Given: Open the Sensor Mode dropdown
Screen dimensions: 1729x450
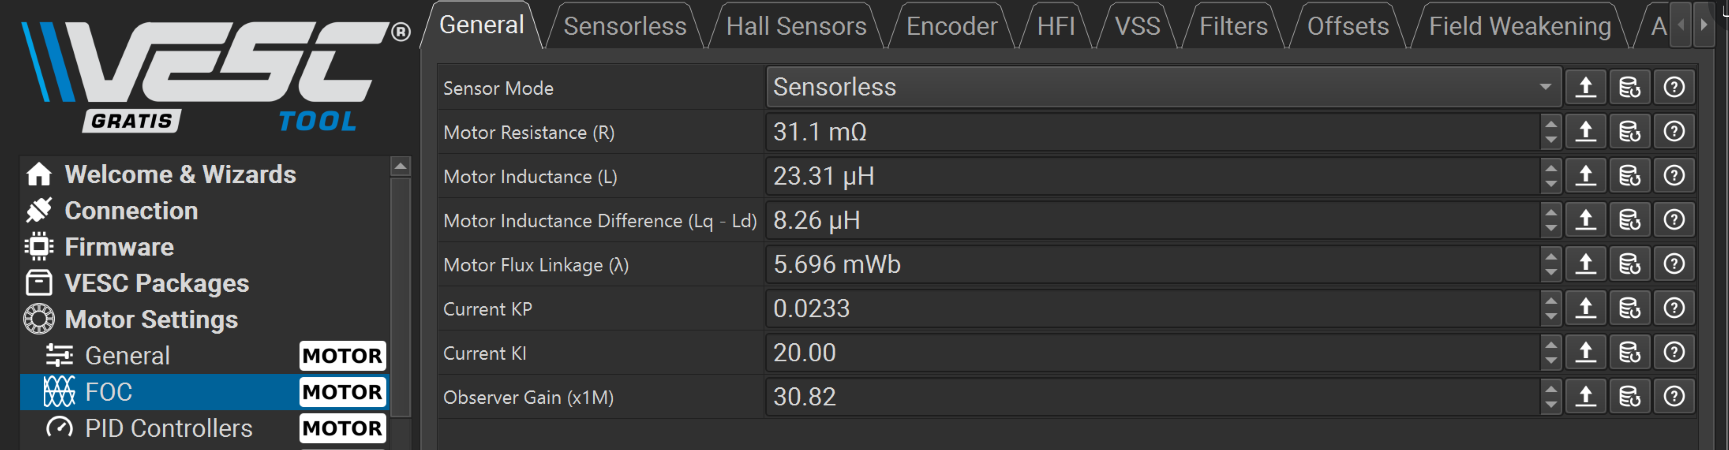Looking at the screenshot, I should (x=1162, y=88).
